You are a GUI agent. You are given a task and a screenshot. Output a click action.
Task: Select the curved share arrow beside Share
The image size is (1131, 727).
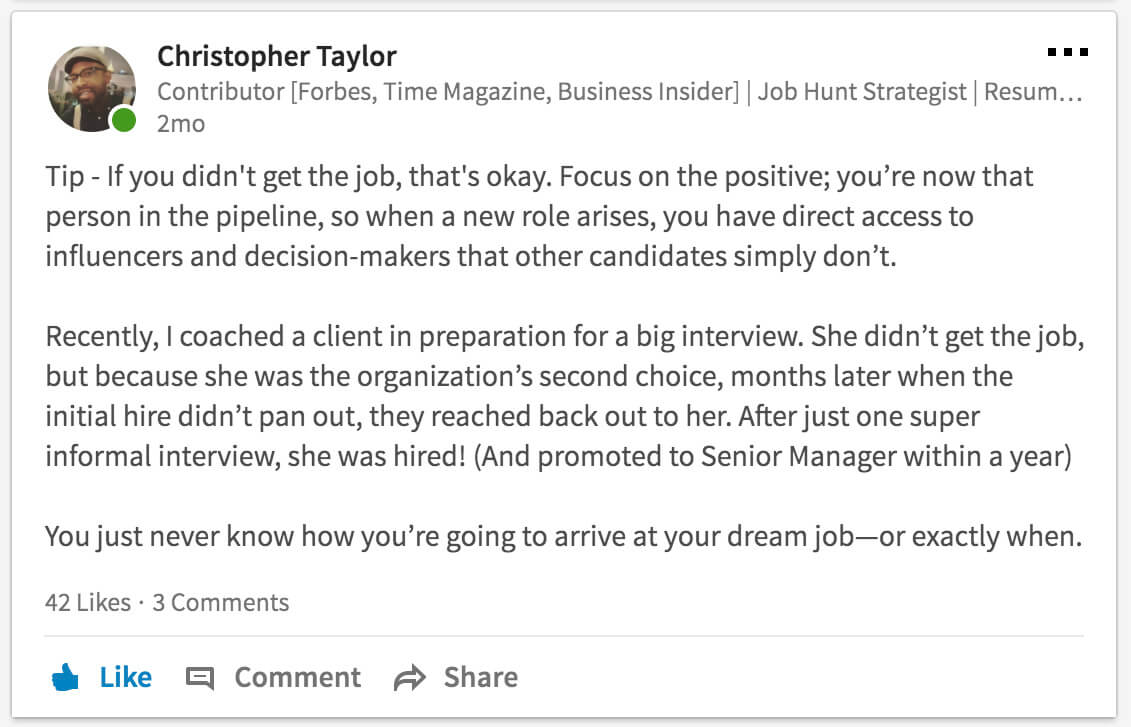(x=408, y=677)
